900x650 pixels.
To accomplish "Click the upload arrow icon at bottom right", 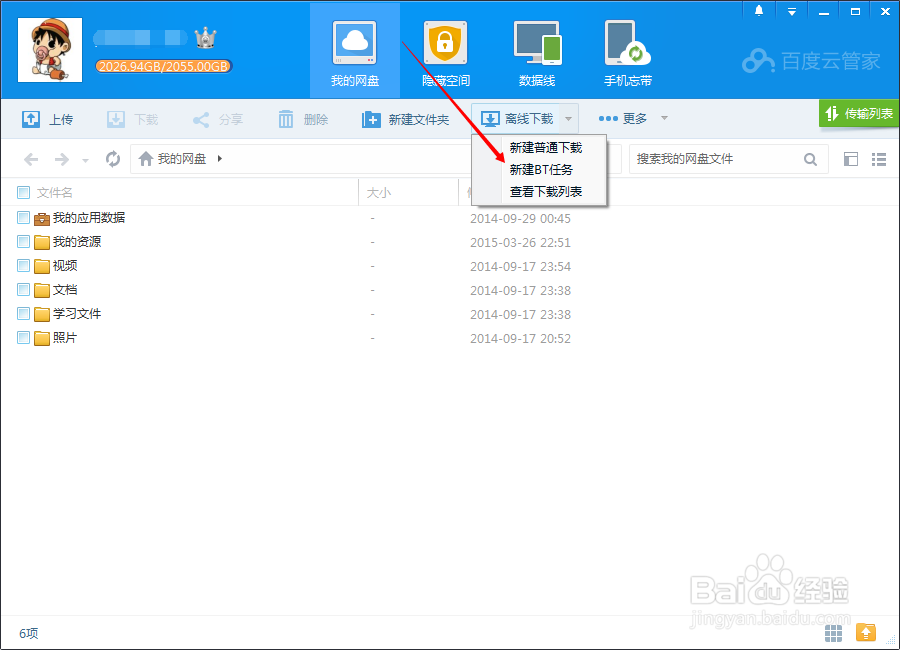I will pyautogui.click(x=866, y=632).
